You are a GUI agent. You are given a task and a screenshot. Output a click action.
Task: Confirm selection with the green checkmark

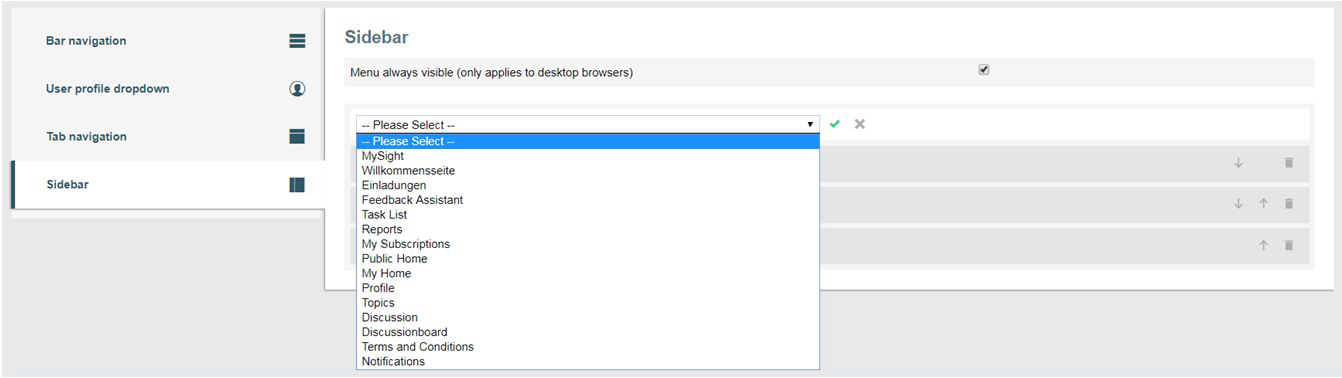click(835, 124)
